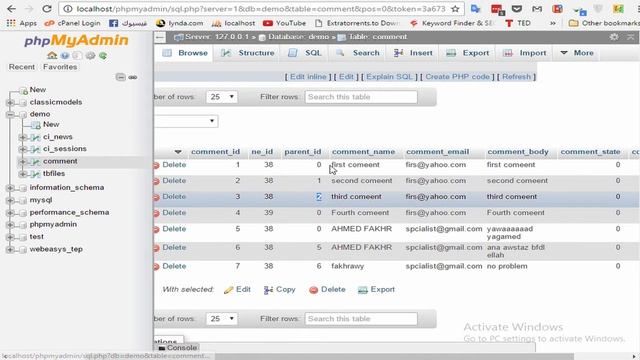Click Delete link for row 5
The width and height of the screenshot is (640, 360).
pyautogui.click(x=174, y=229)
